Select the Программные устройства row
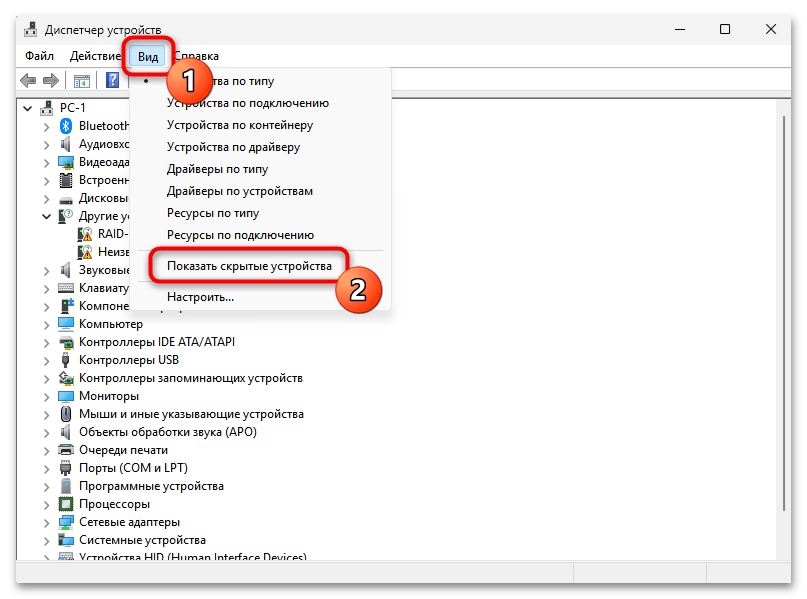Screen dimensions: 807x599 point(151,486)
